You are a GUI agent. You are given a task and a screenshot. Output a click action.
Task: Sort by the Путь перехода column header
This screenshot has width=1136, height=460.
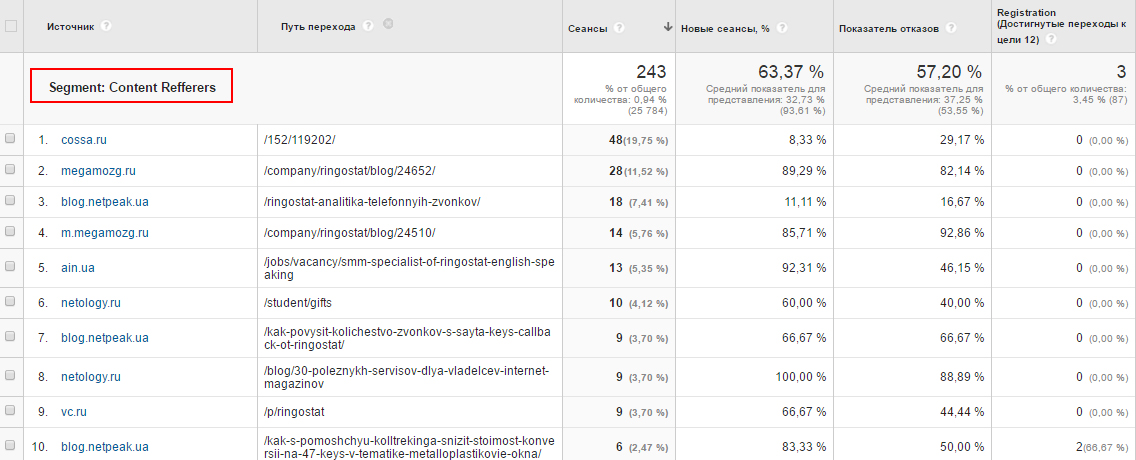pyautogui.click(x=318, y=26)
